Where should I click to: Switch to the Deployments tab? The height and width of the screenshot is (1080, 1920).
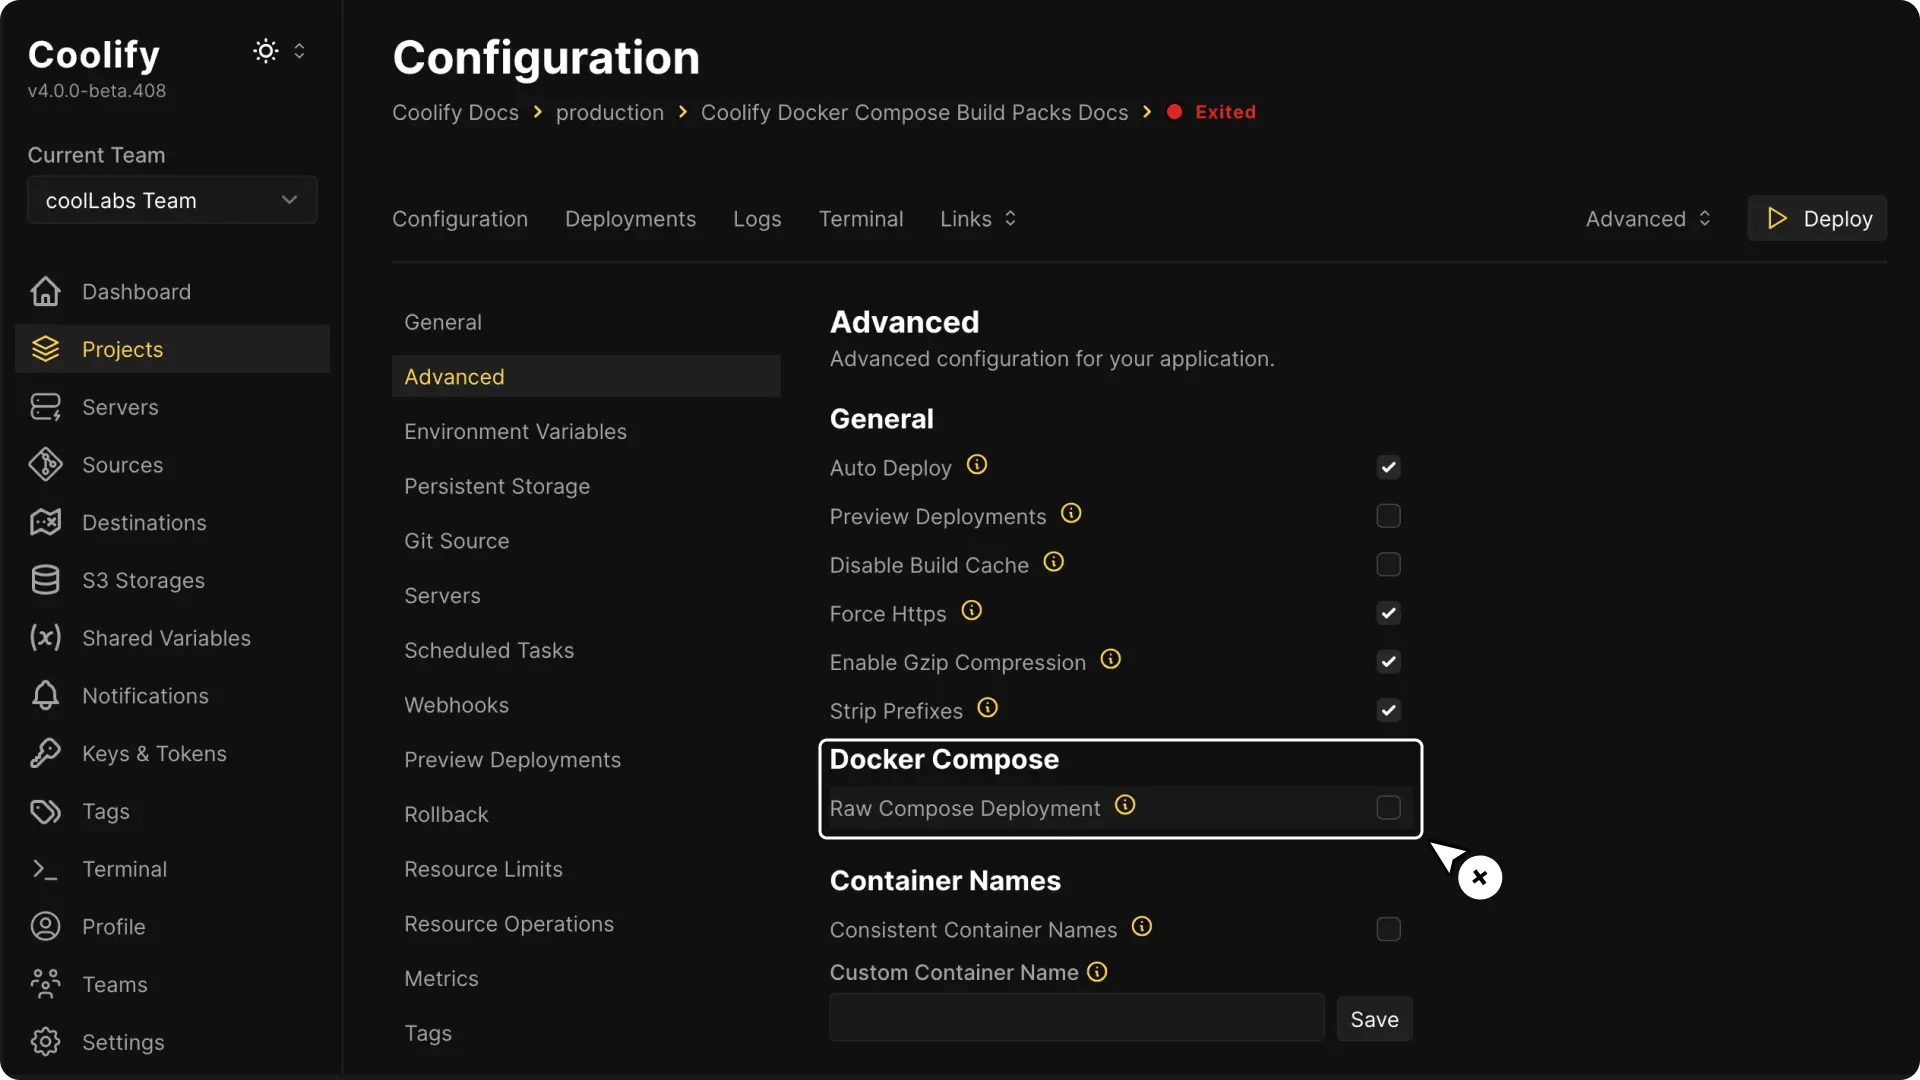click(x=630, y=219)
